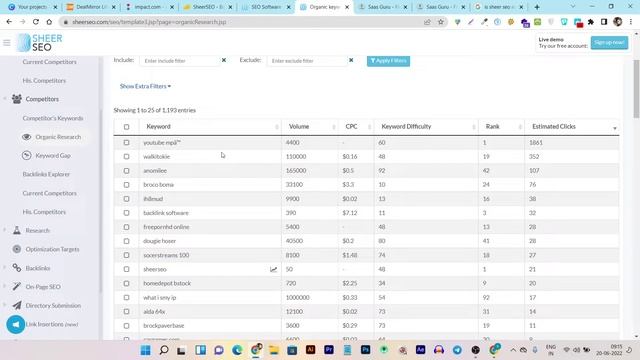Screen dimensions: 640x360
Task: Sort by the CPC column
Action: click(356, 127)
